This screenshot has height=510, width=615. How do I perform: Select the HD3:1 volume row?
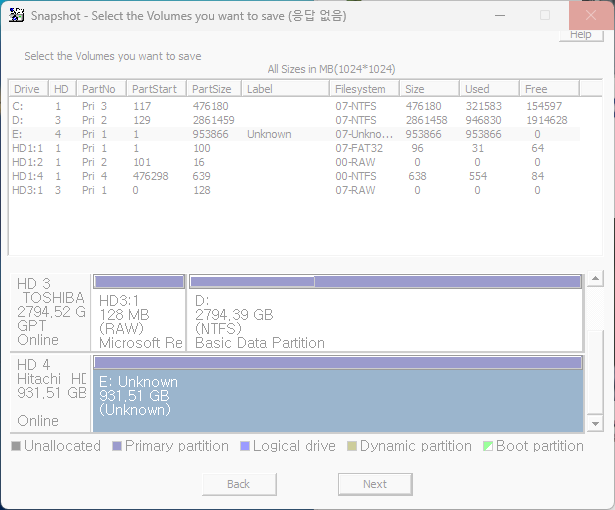pyautogui.click(x=294, y=190)
